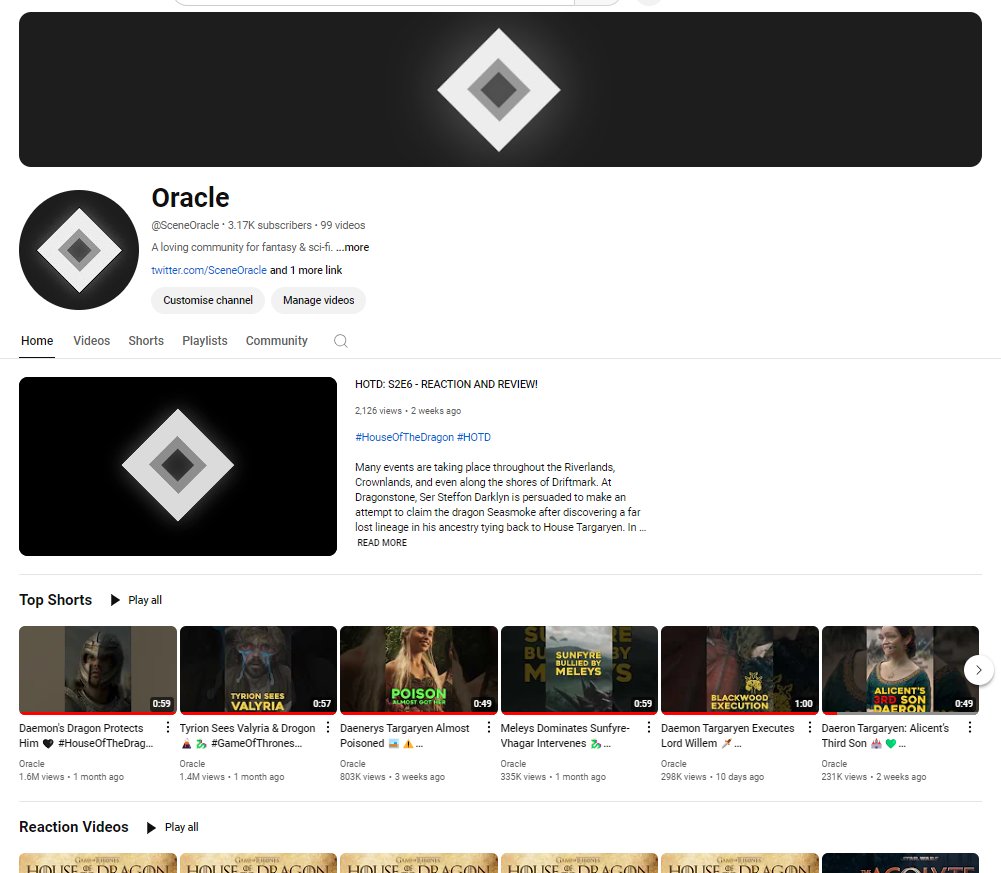Switch to the Videos tab

point(91,341)
